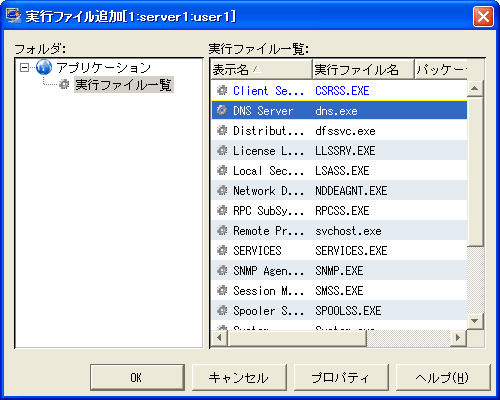Viewport: 500px width, 400px height.
Task: Click the NDDEAGNT.EXE file name cell
Action: click(x=351, y=191)
